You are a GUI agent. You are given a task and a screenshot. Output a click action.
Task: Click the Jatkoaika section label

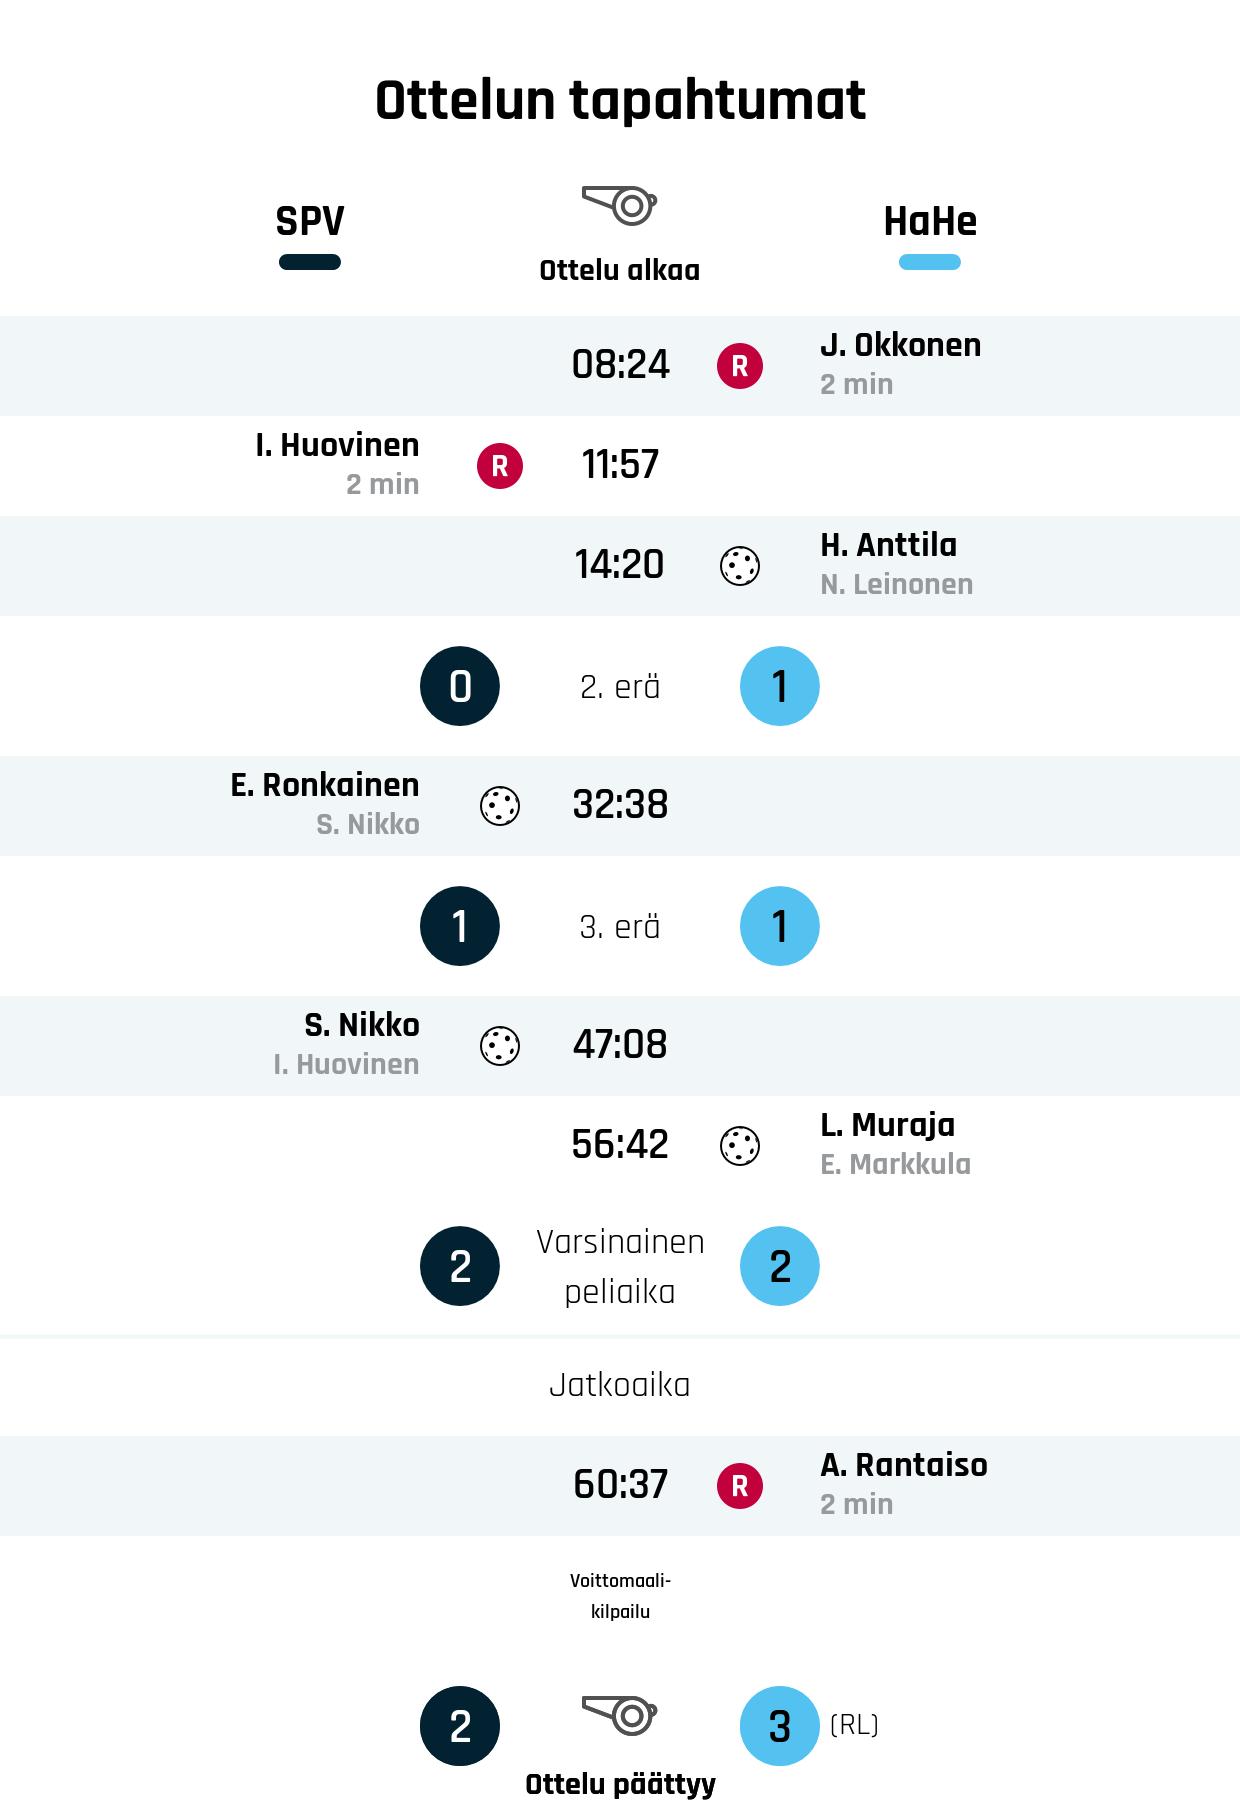coord(620,1385)
